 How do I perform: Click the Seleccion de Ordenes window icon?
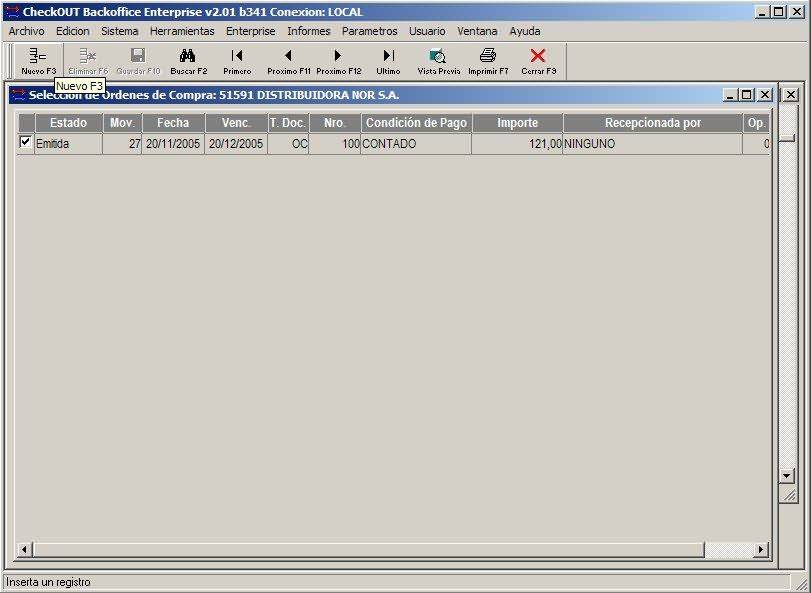(x=19, y=95)
